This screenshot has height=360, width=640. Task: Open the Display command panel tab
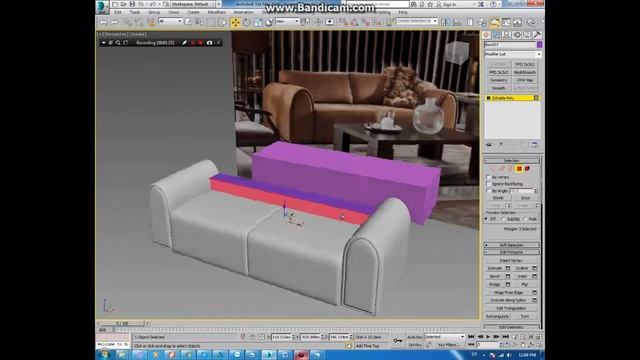point(527,35)
